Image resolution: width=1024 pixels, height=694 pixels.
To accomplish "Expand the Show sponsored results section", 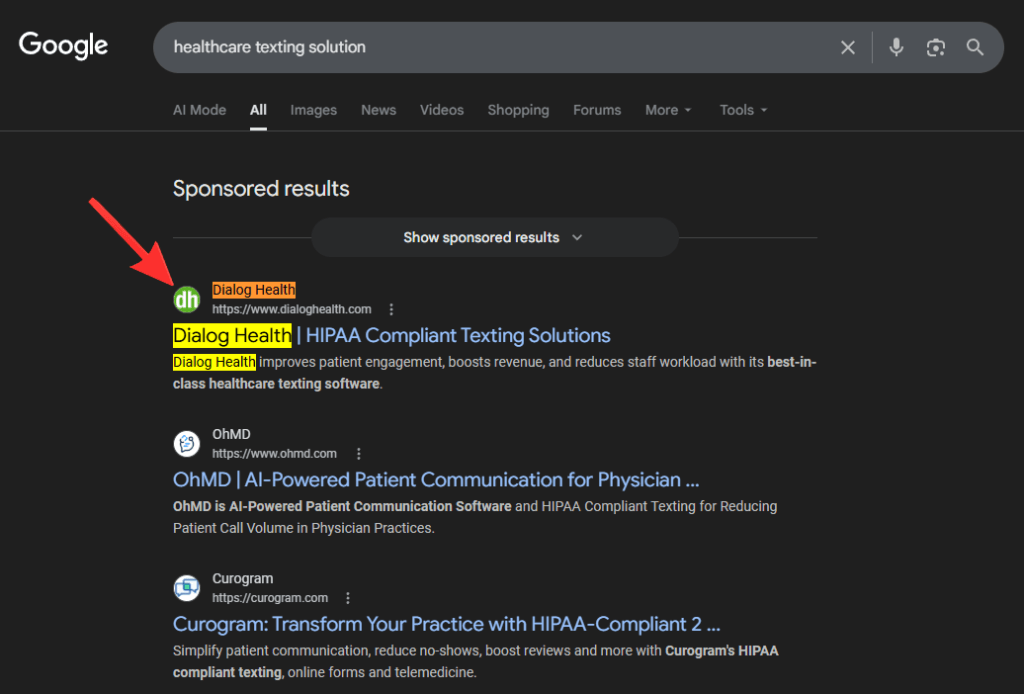I will [494, 237].
